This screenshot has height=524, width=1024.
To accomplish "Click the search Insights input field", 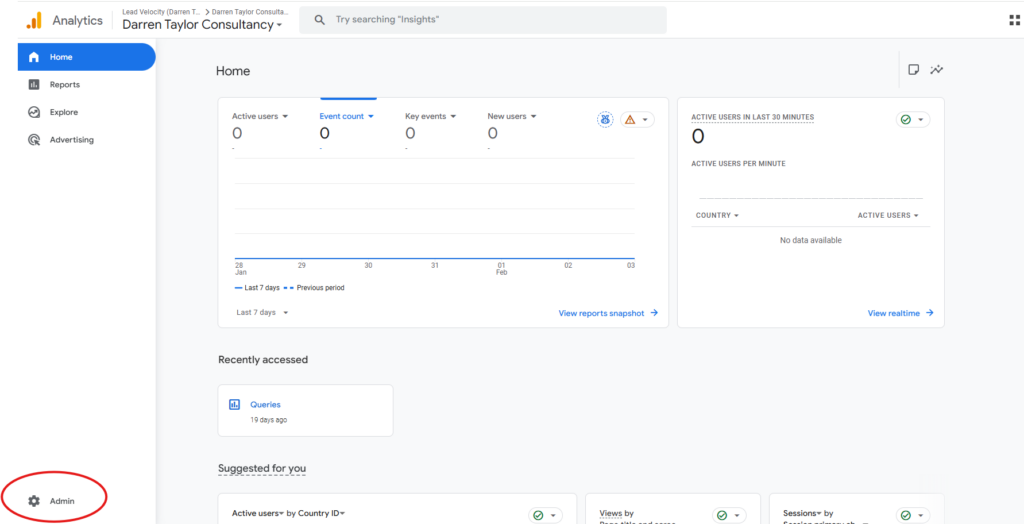I will pos(490,20).
